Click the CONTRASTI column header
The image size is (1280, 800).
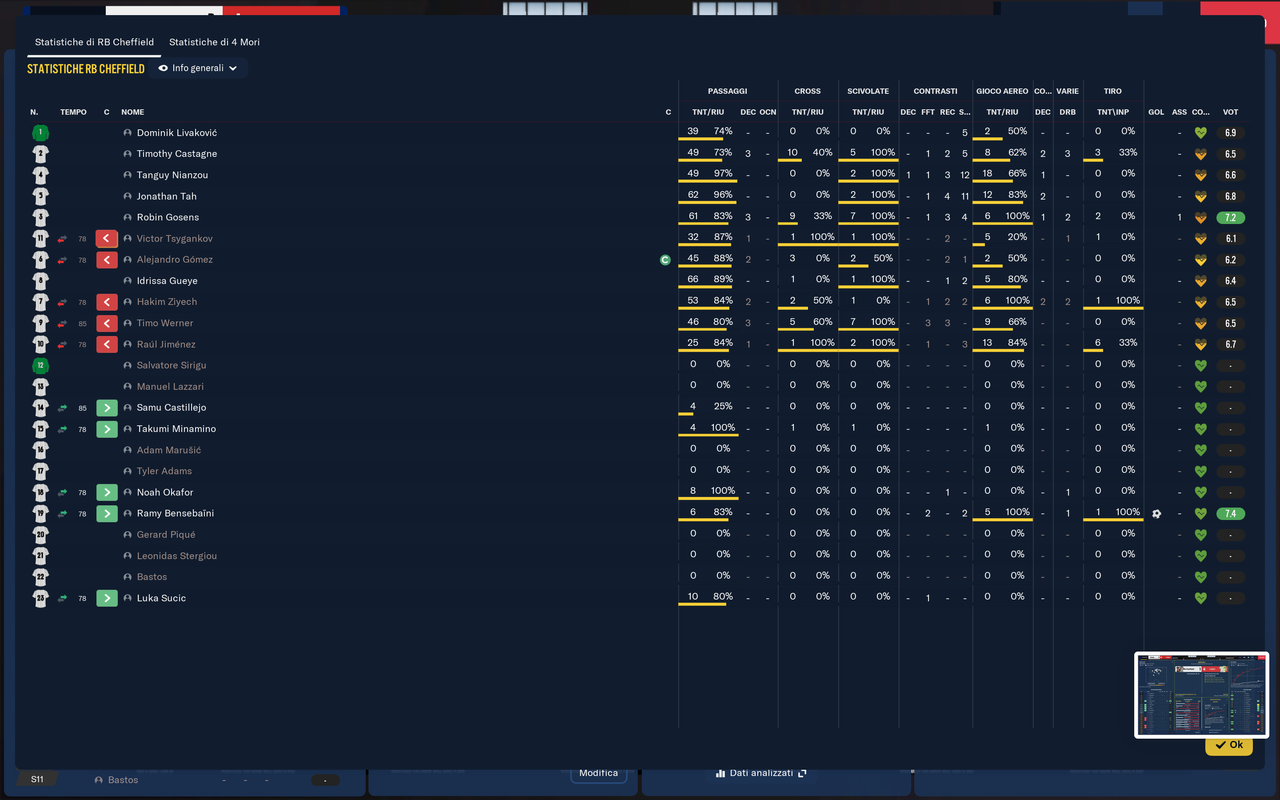[935, 91]
